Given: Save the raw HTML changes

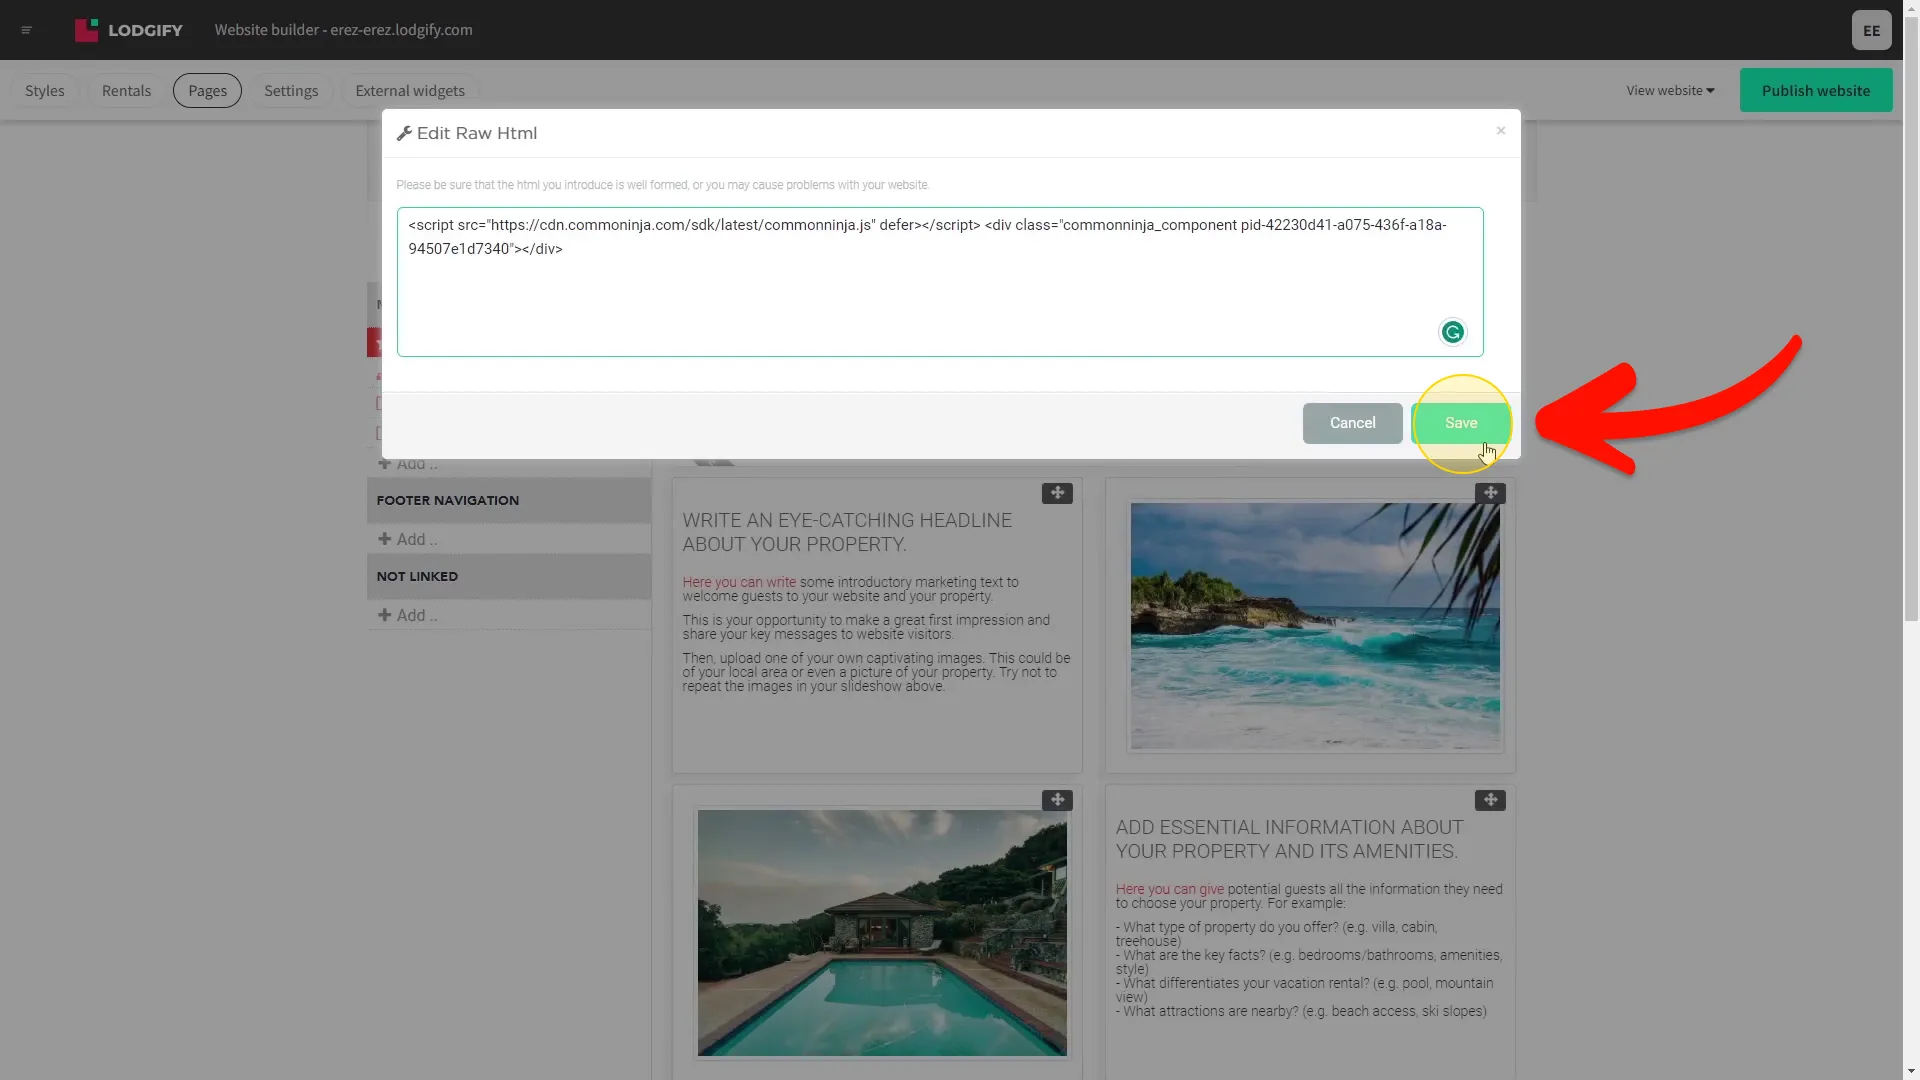Looking at the screenshot, I should (1460, 423).
